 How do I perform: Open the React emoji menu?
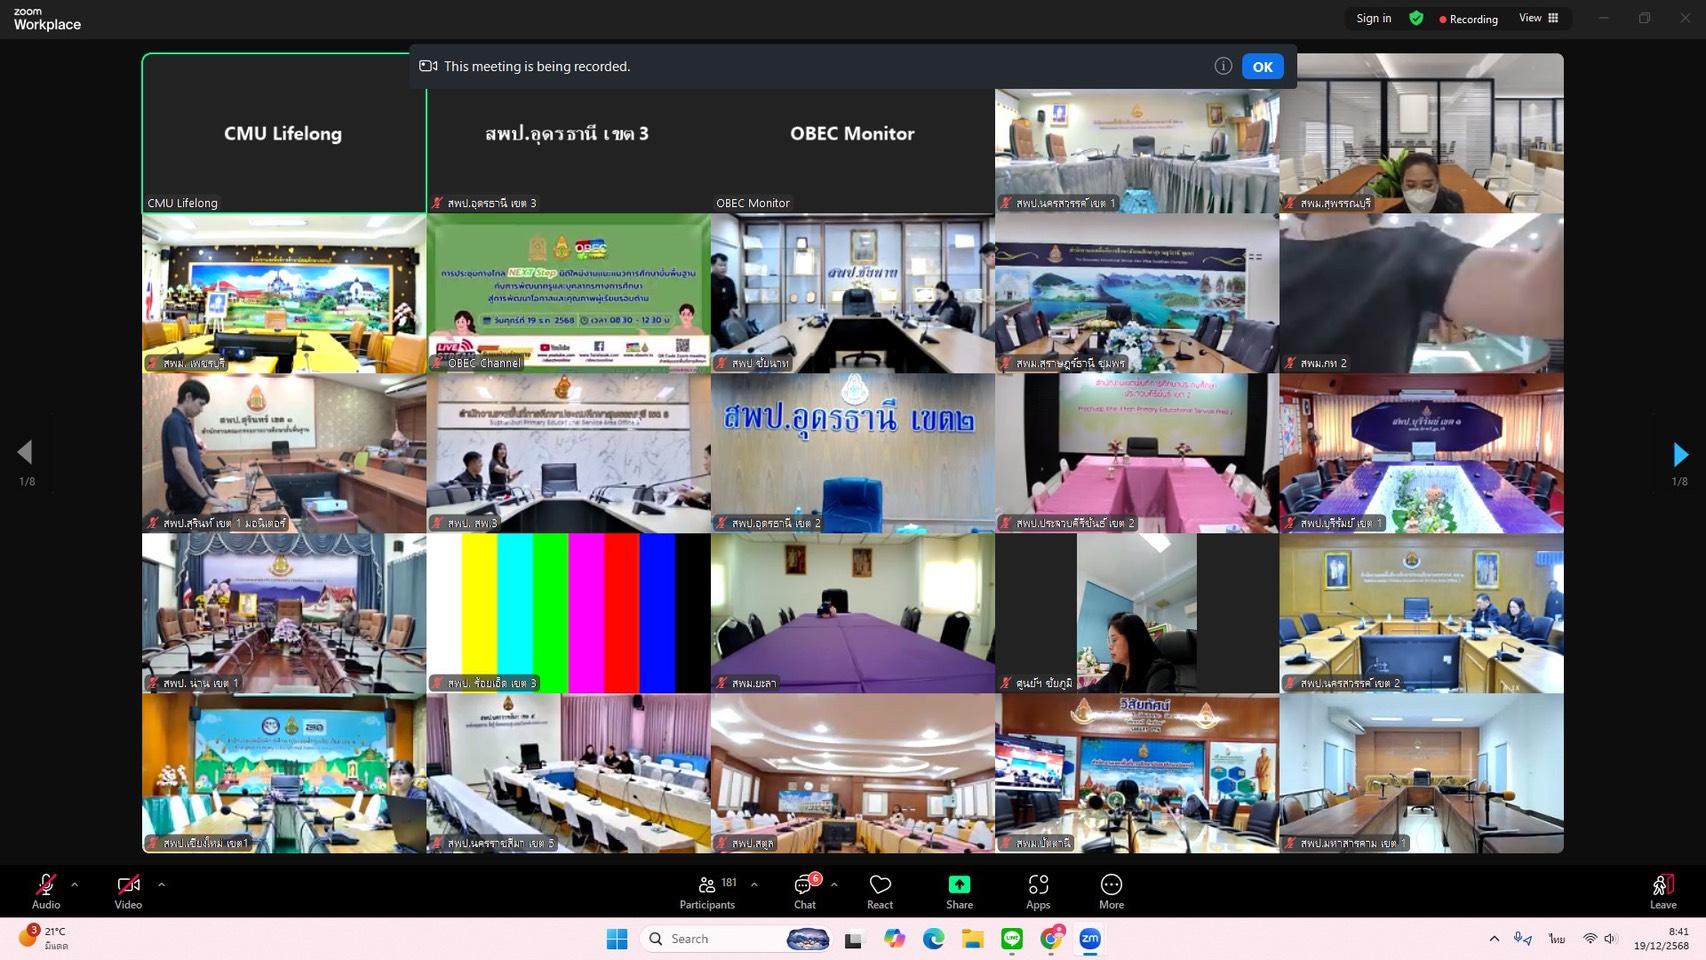coord(880,890)
